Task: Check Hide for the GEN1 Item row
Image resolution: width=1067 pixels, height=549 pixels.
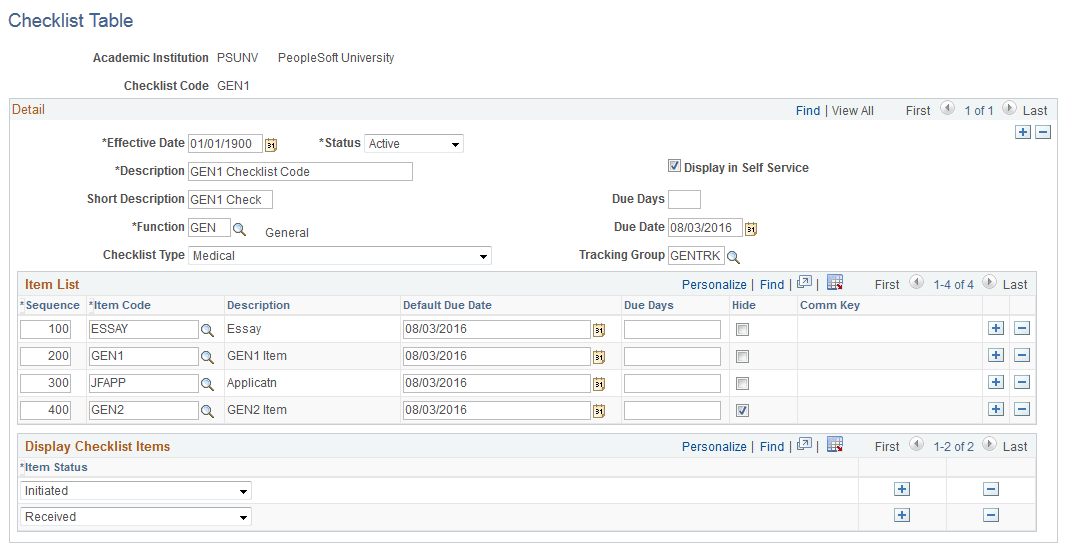Action: click(x=742, y=357)
